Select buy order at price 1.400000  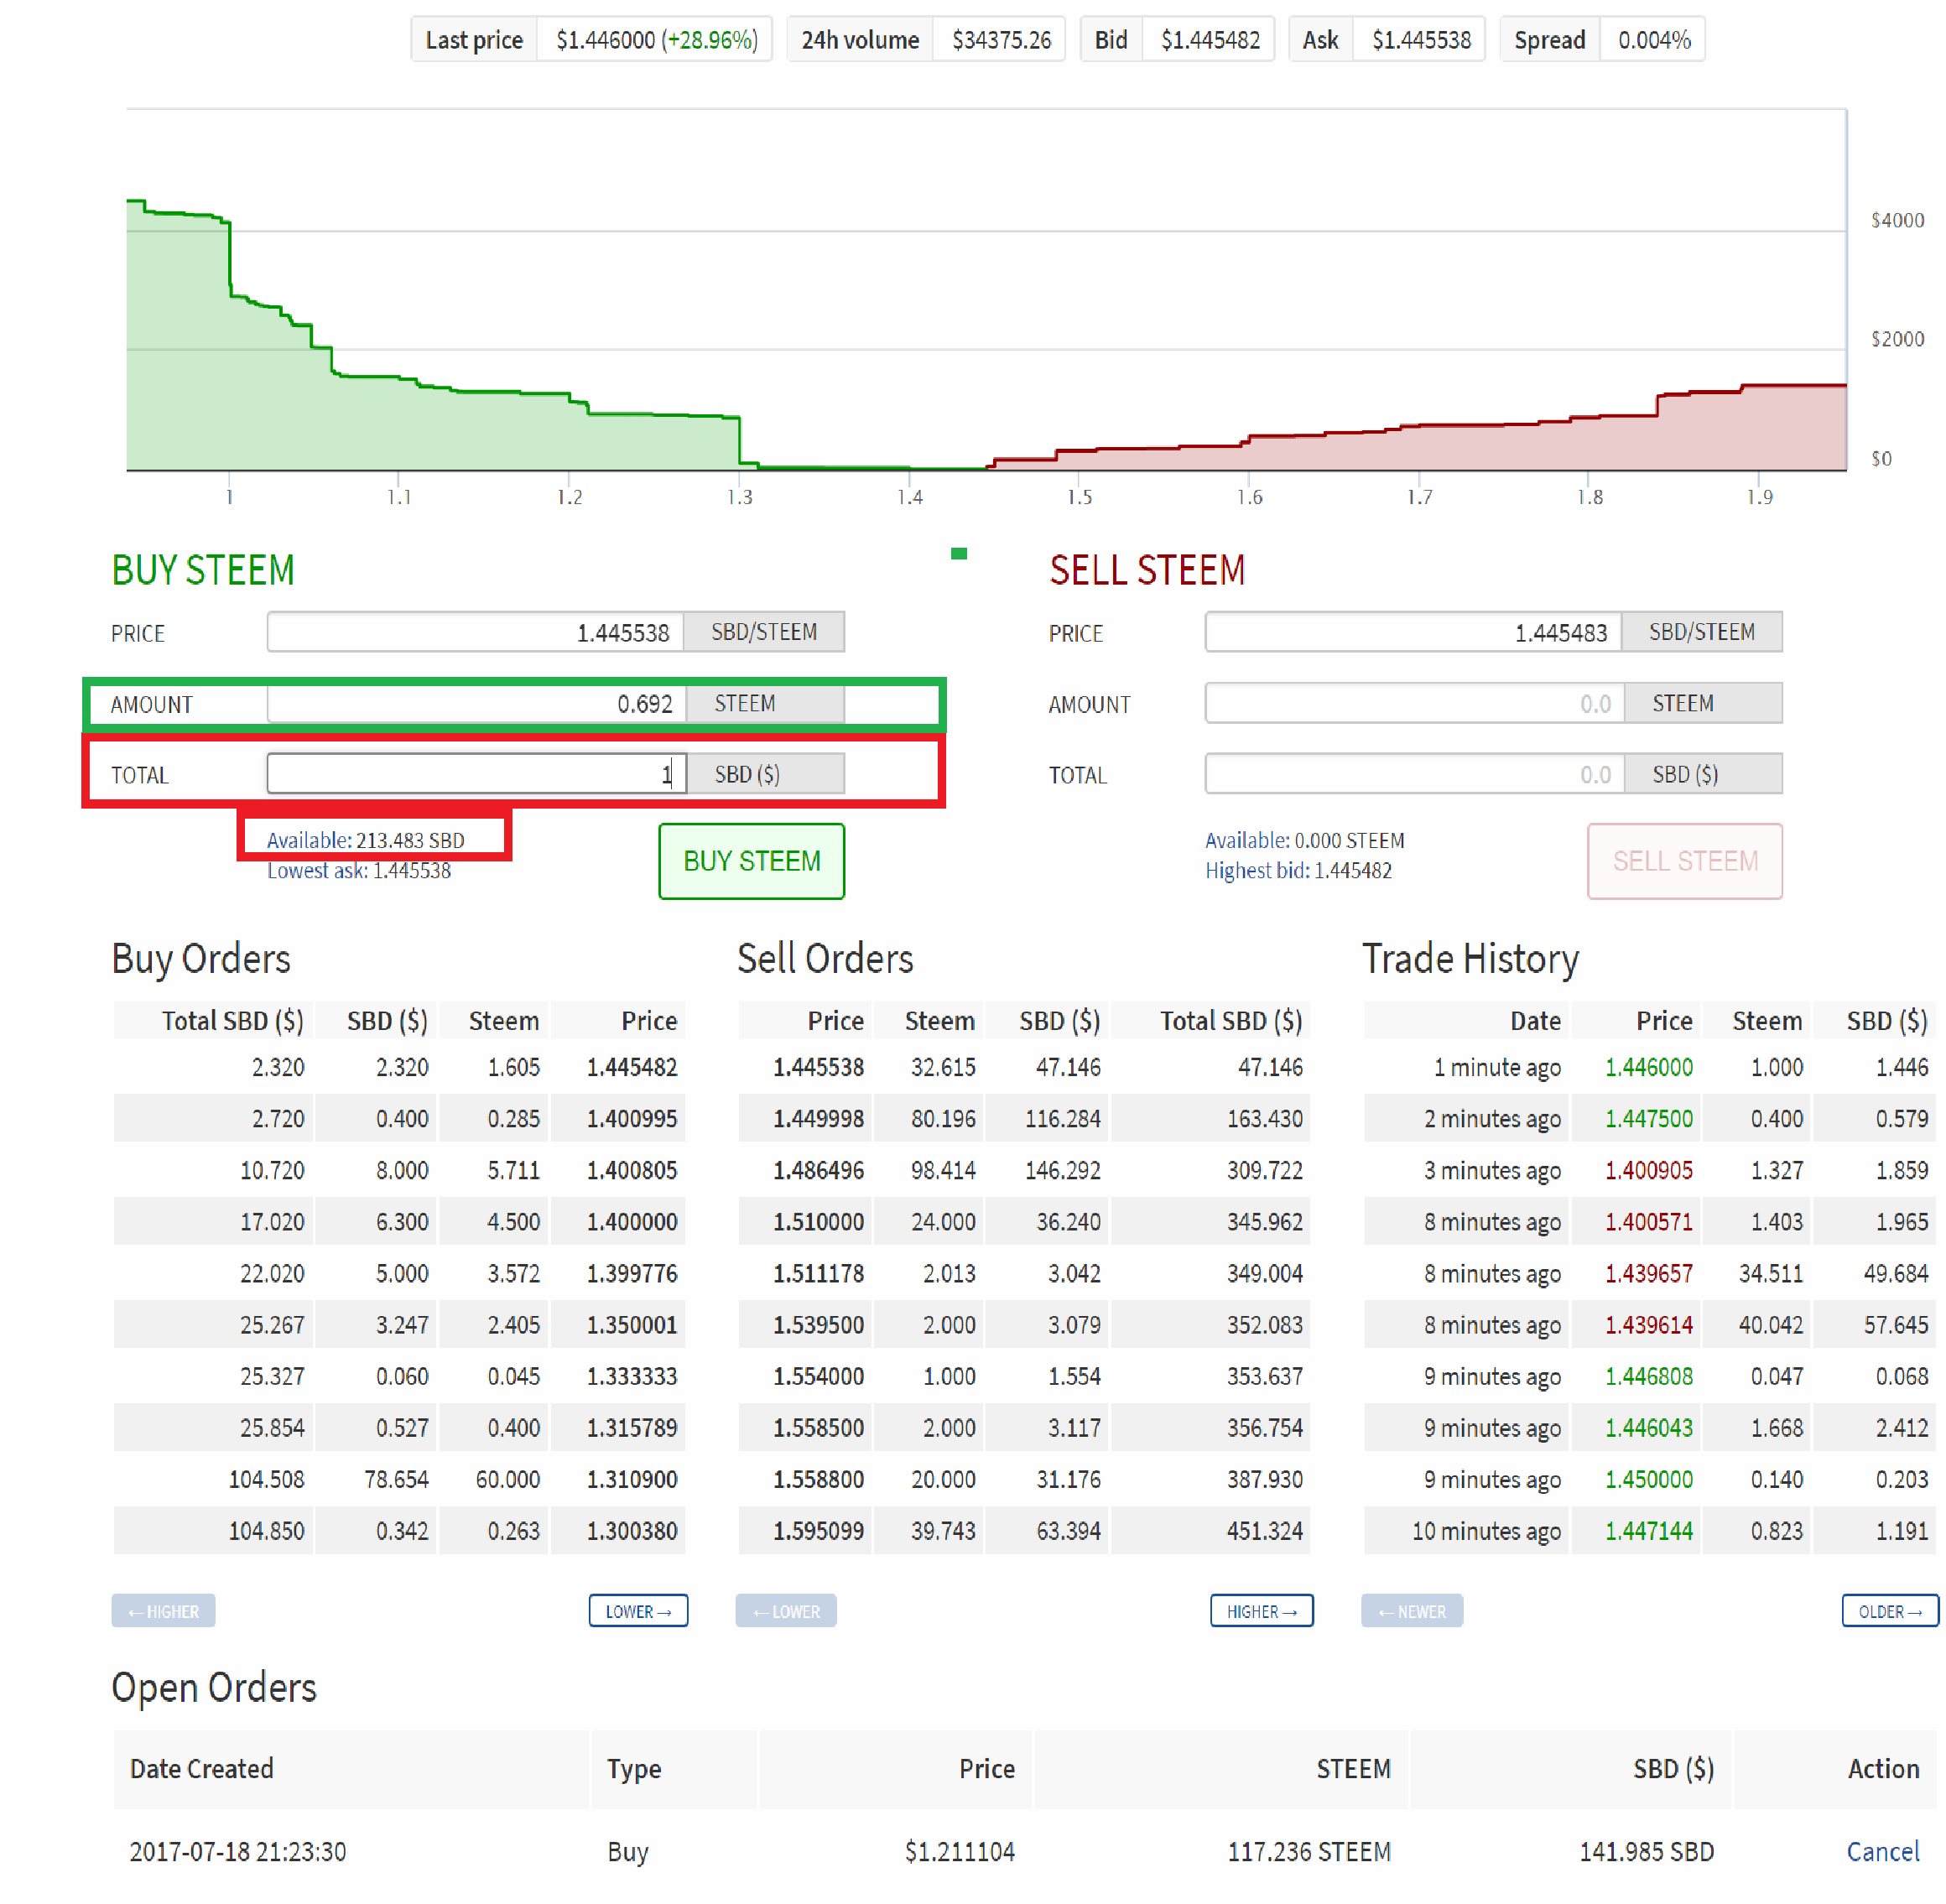click(x=399, y=1221)
